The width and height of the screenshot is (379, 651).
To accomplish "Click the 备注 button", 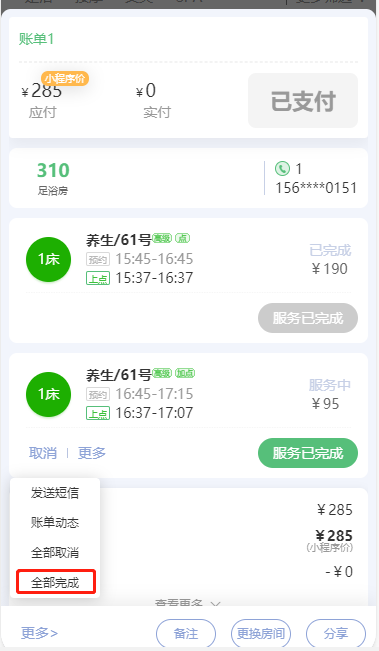I will pyautogui.click(x=186, y=634).
